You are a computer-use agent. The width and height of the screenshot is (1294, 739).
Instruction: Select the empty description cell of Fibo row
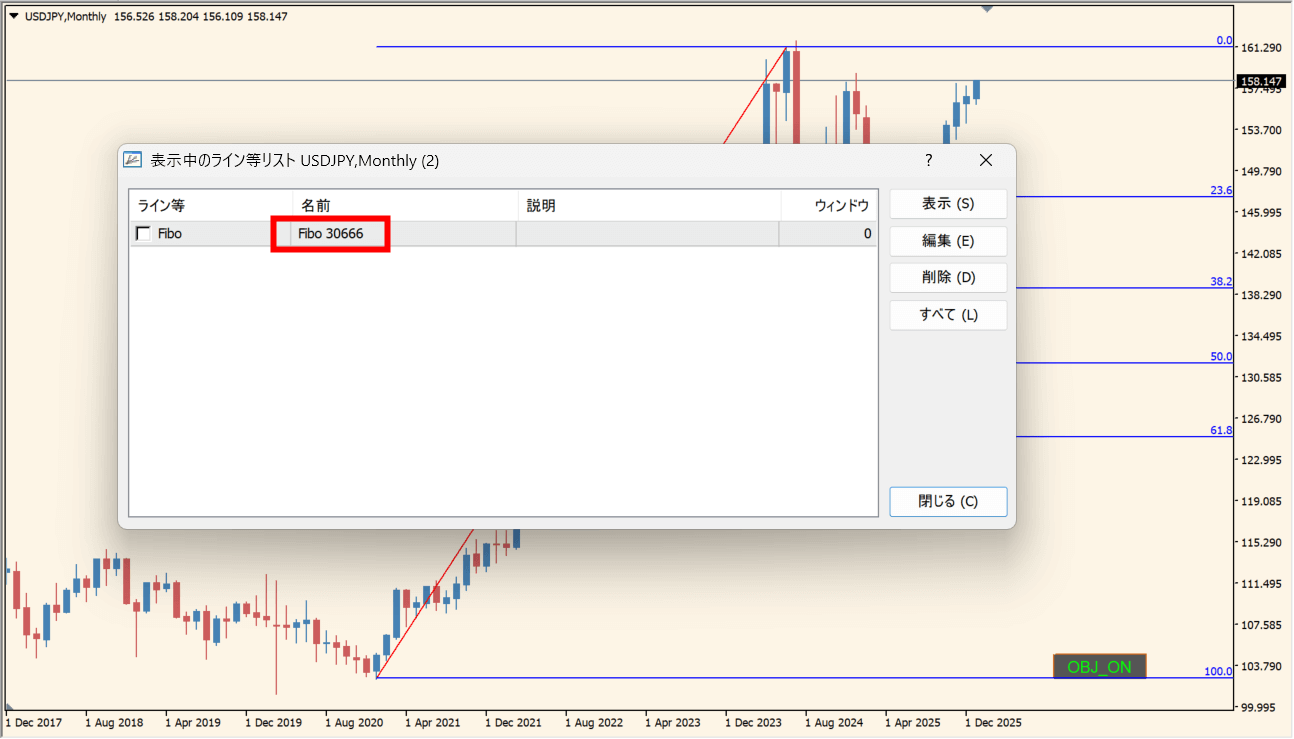pyautogui.click(x=647, y=234)
